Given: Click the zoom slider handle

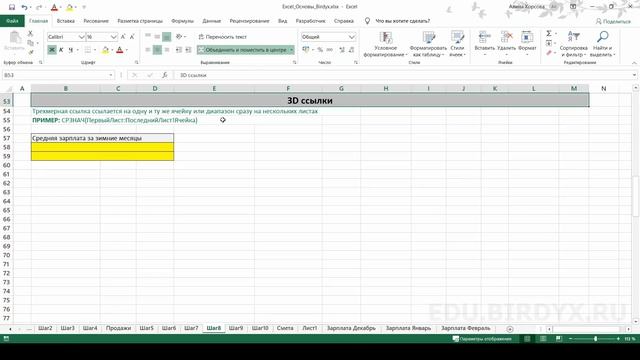Looking at the screenshot, I should (596, 339).
